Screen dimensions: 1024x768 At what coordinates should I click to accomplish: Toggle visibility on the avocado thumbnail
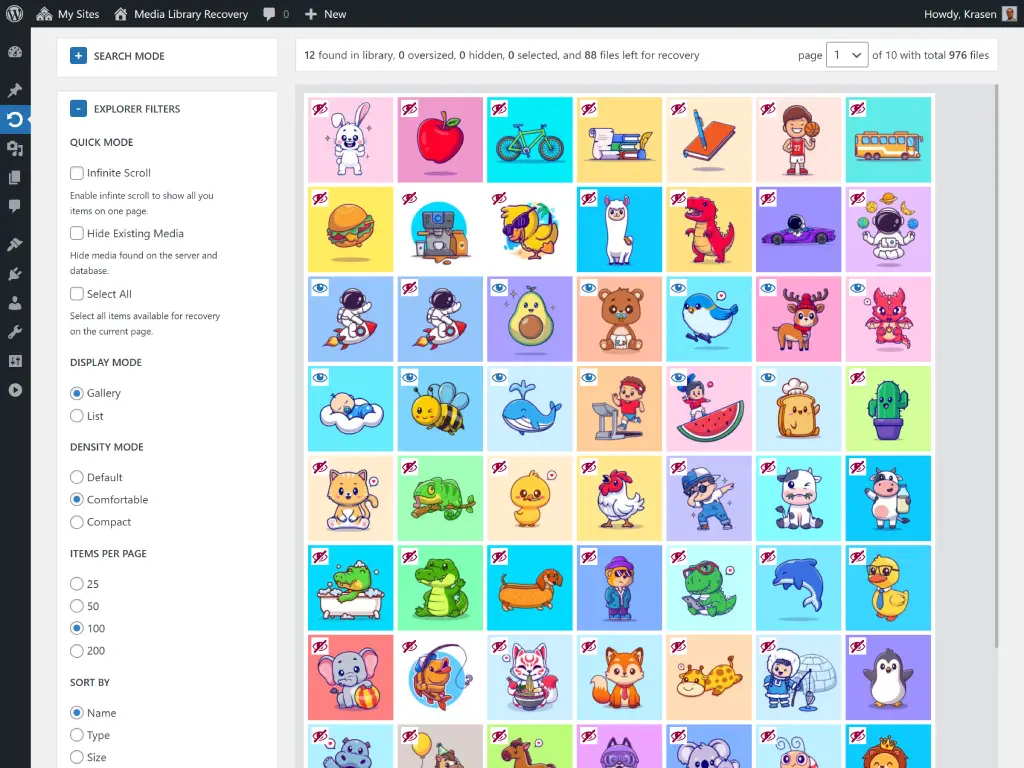499,289
